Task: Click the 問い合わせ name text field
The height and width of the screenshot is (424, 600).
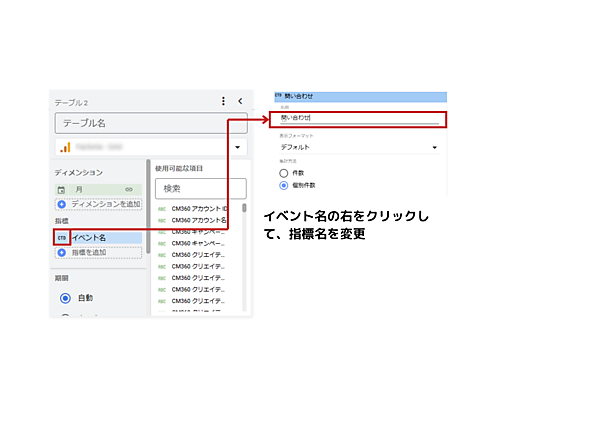Action: 357,119
